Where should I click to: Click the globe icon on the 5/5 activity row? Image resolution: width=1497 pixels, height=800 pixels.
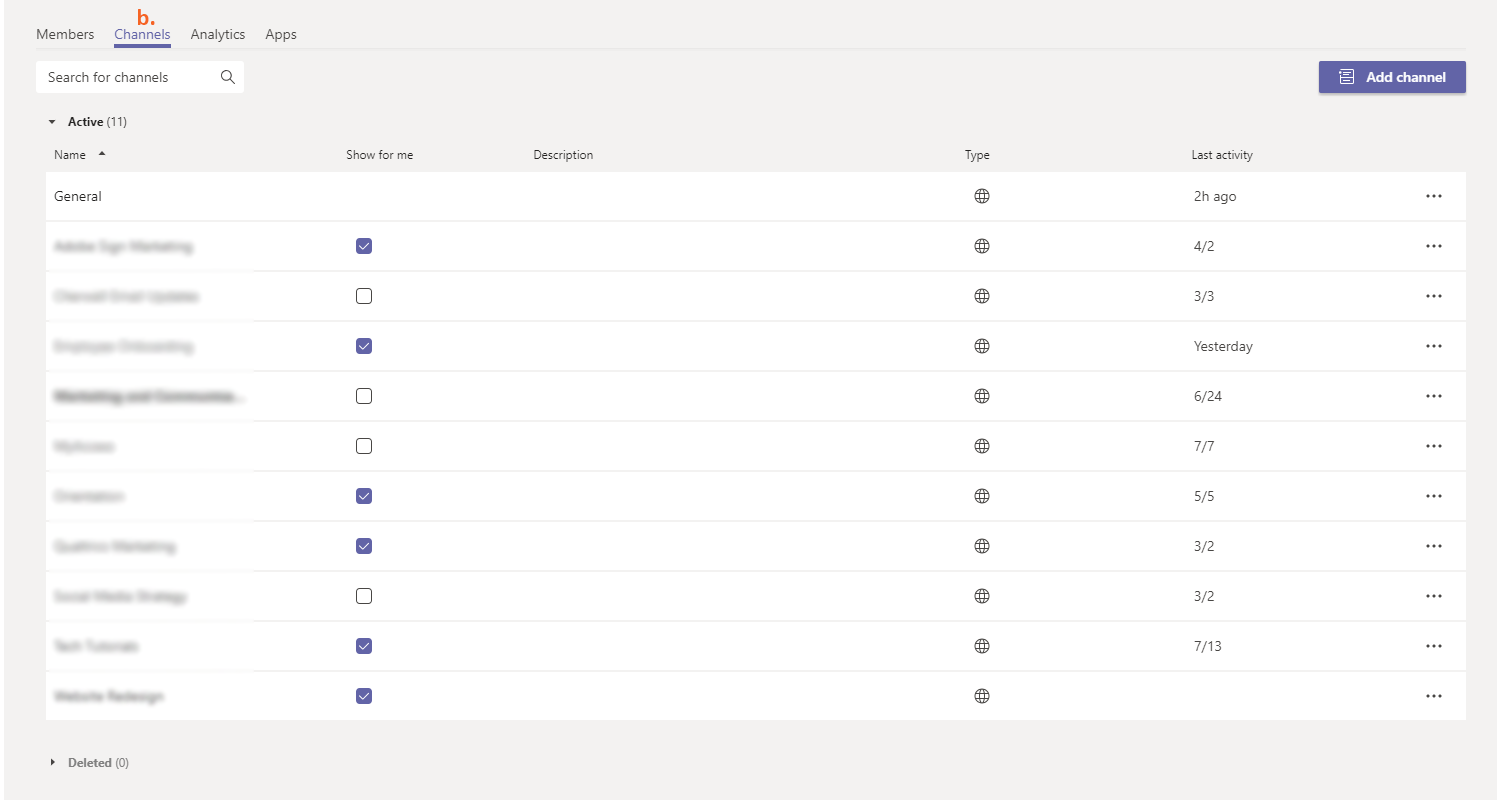pyautogui.click(x=981, y=496)
